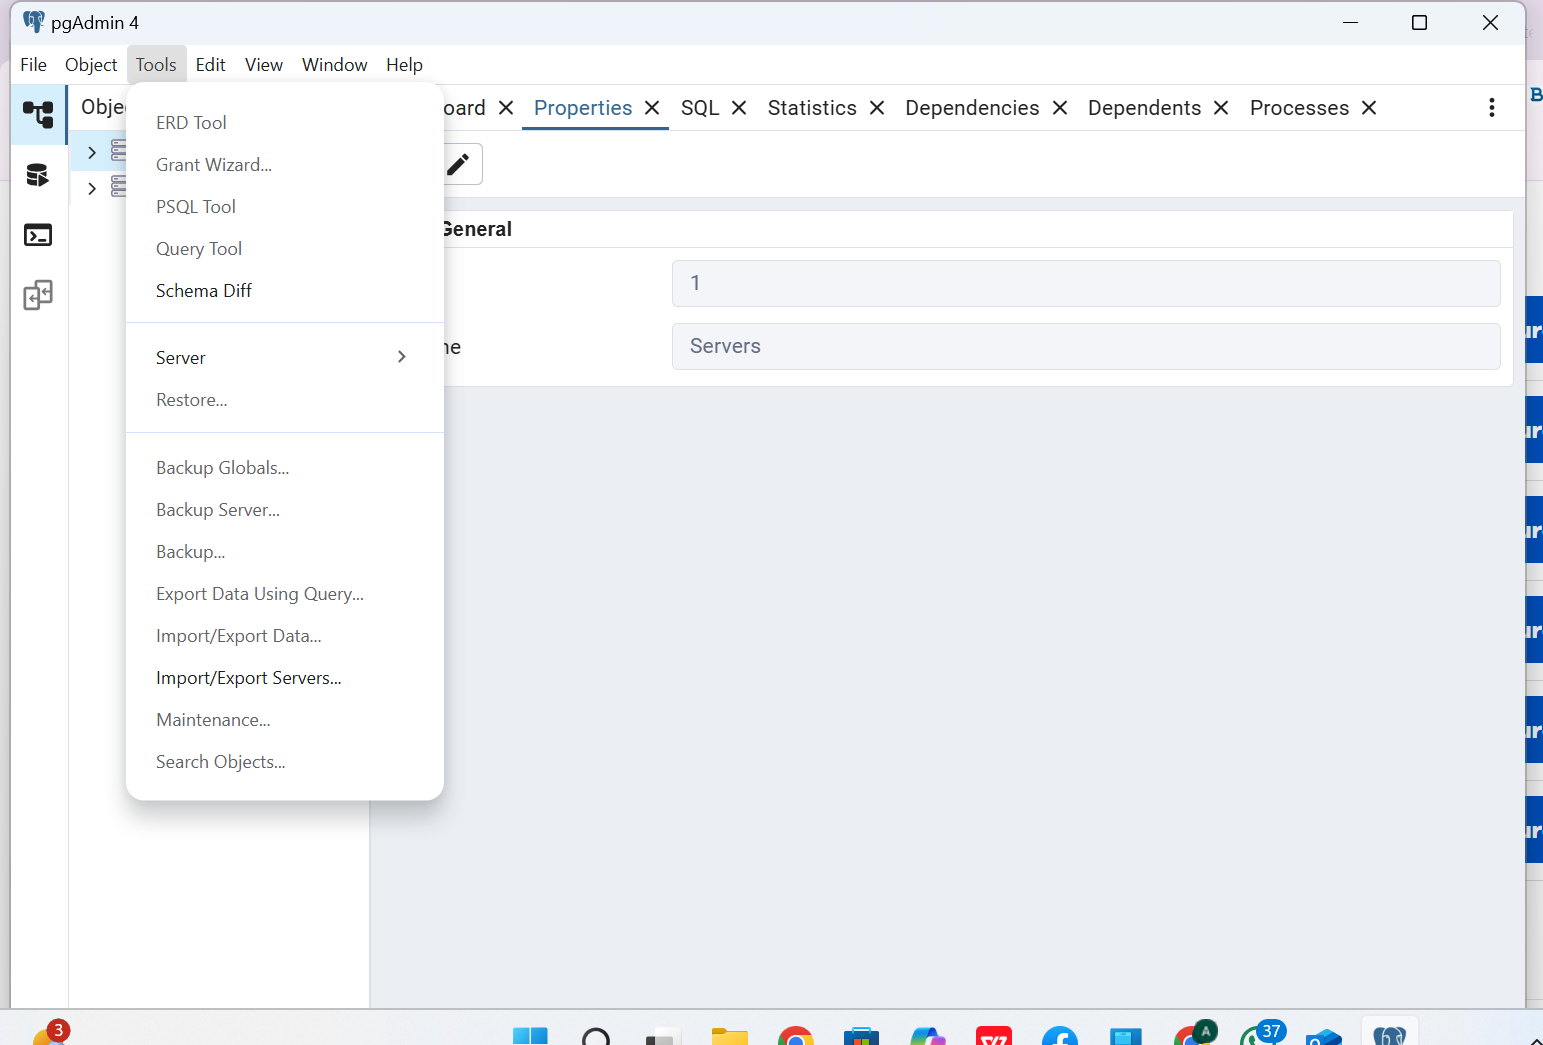Choose Import/Export Servers menu entry

(x=248, y=678)
